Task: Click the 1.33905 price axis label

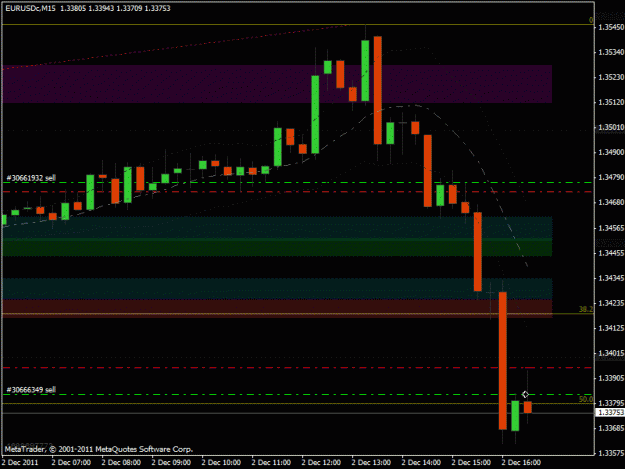Action: coord(611,378)
